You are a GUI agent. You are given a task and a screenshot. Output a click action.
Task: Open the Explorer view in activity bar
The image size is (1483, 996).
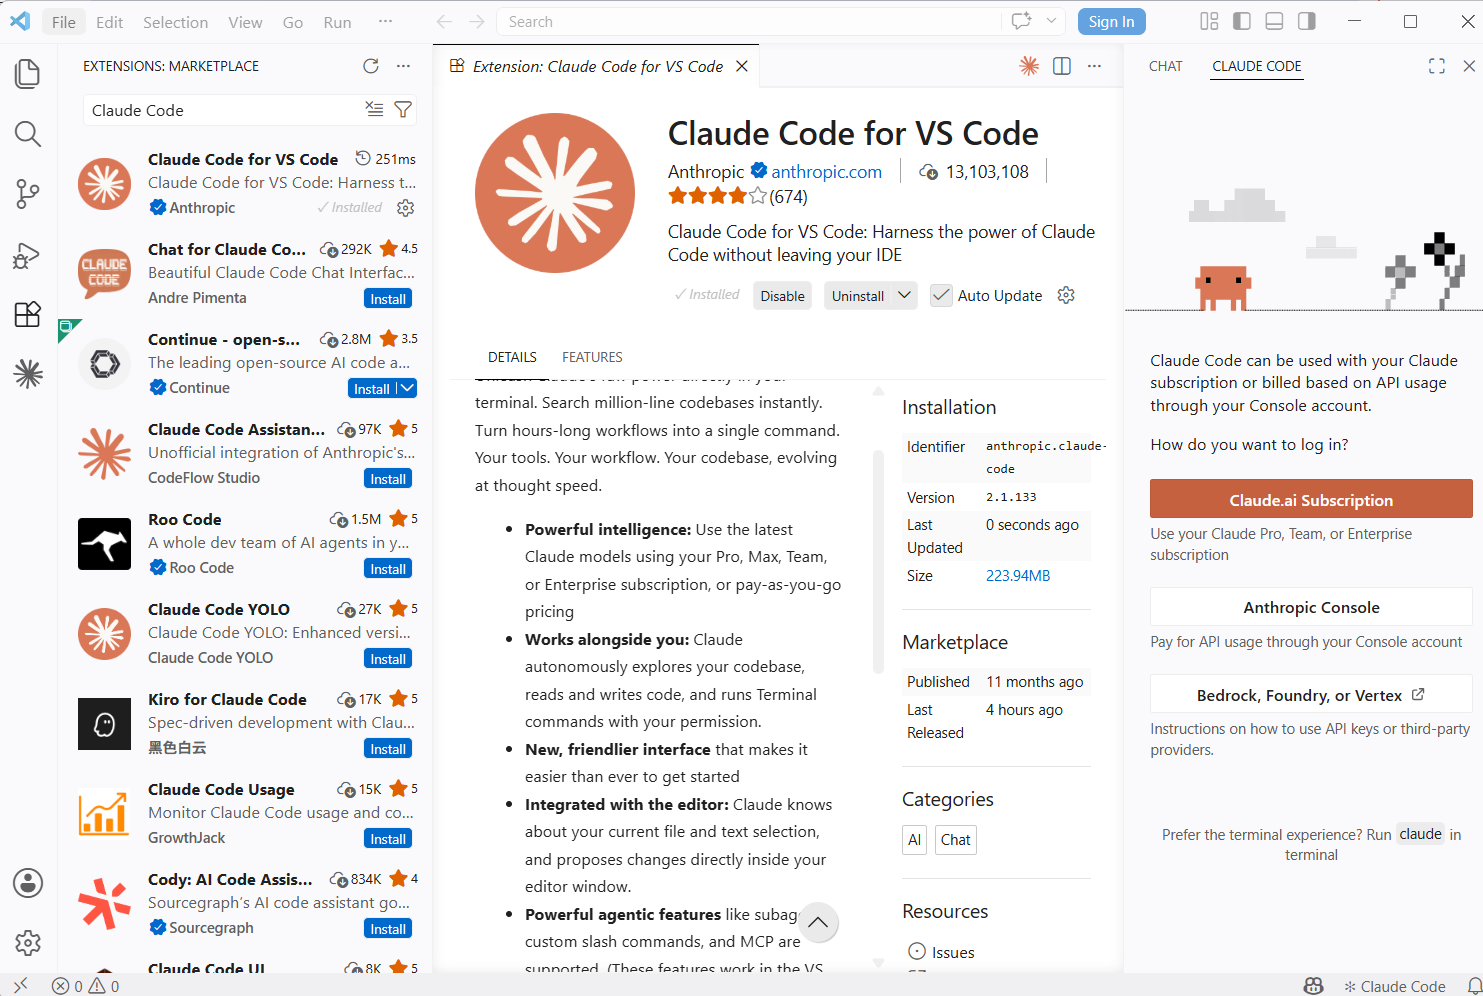click(x=28, y=74)
